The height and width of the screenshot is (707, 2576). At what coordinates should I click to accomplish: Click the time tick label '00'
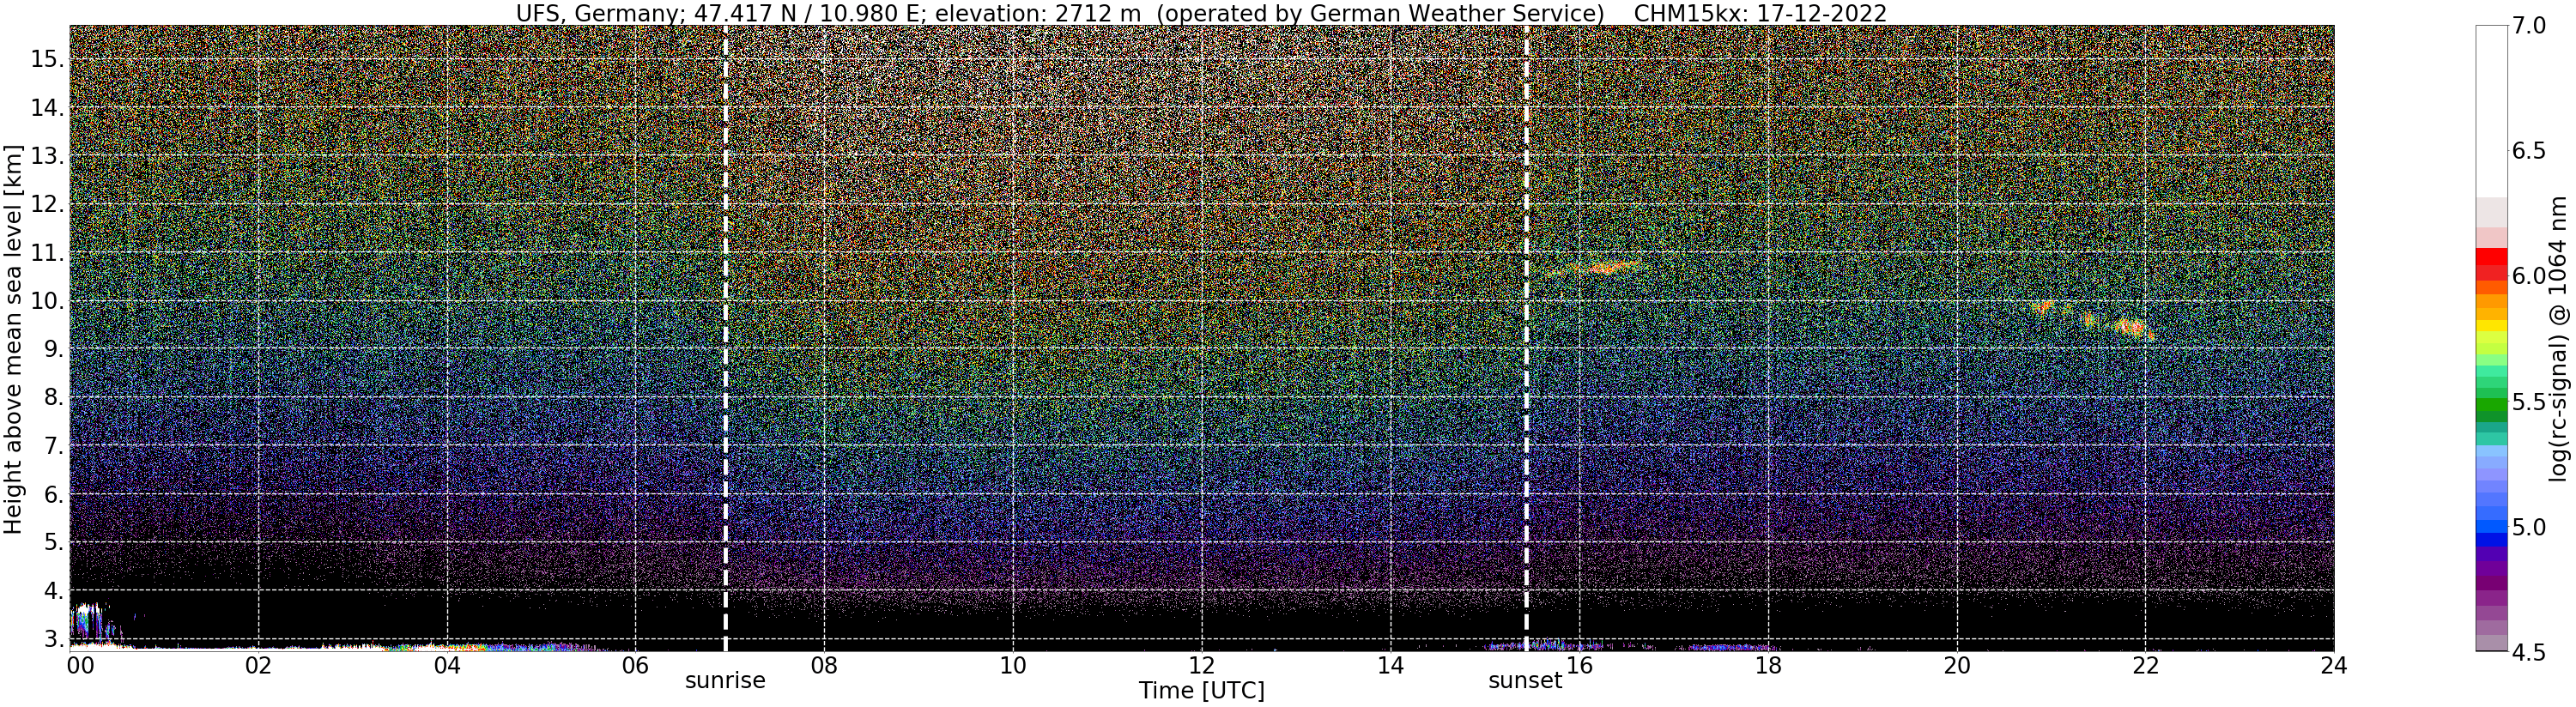coord(80,666)
